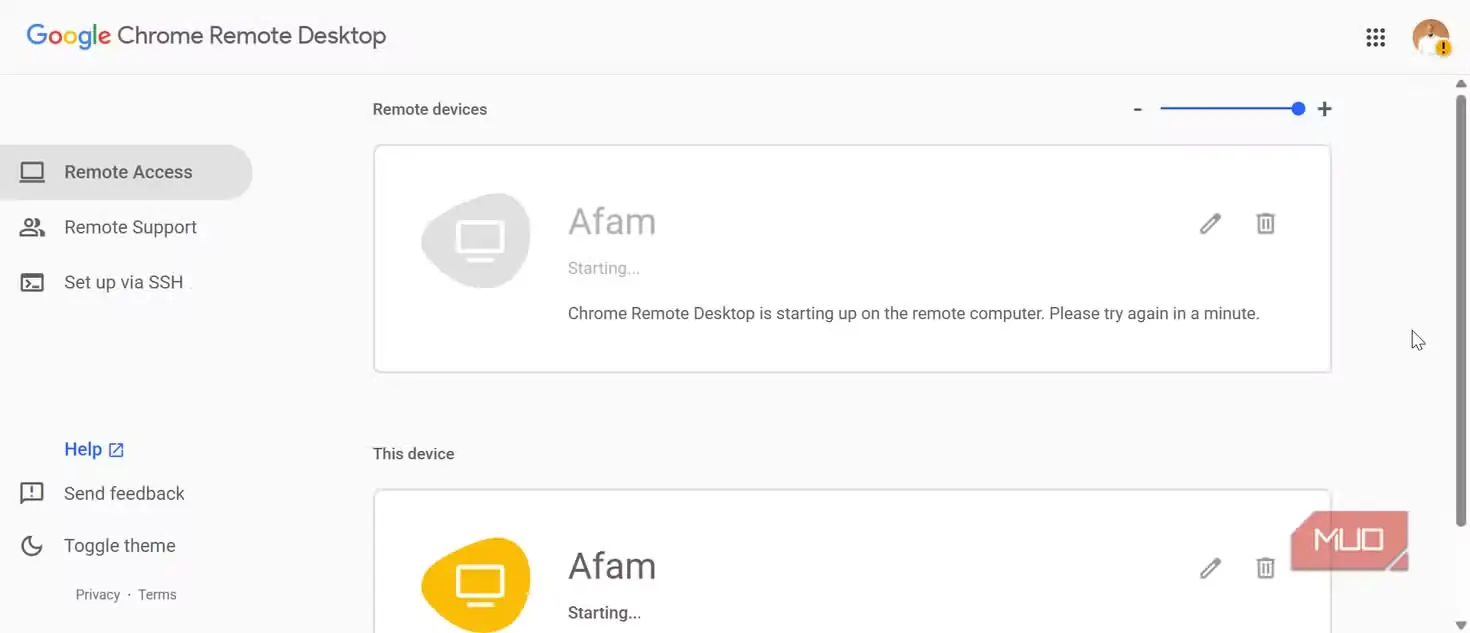Open the Google account profile avatar

coord(1431,37)
